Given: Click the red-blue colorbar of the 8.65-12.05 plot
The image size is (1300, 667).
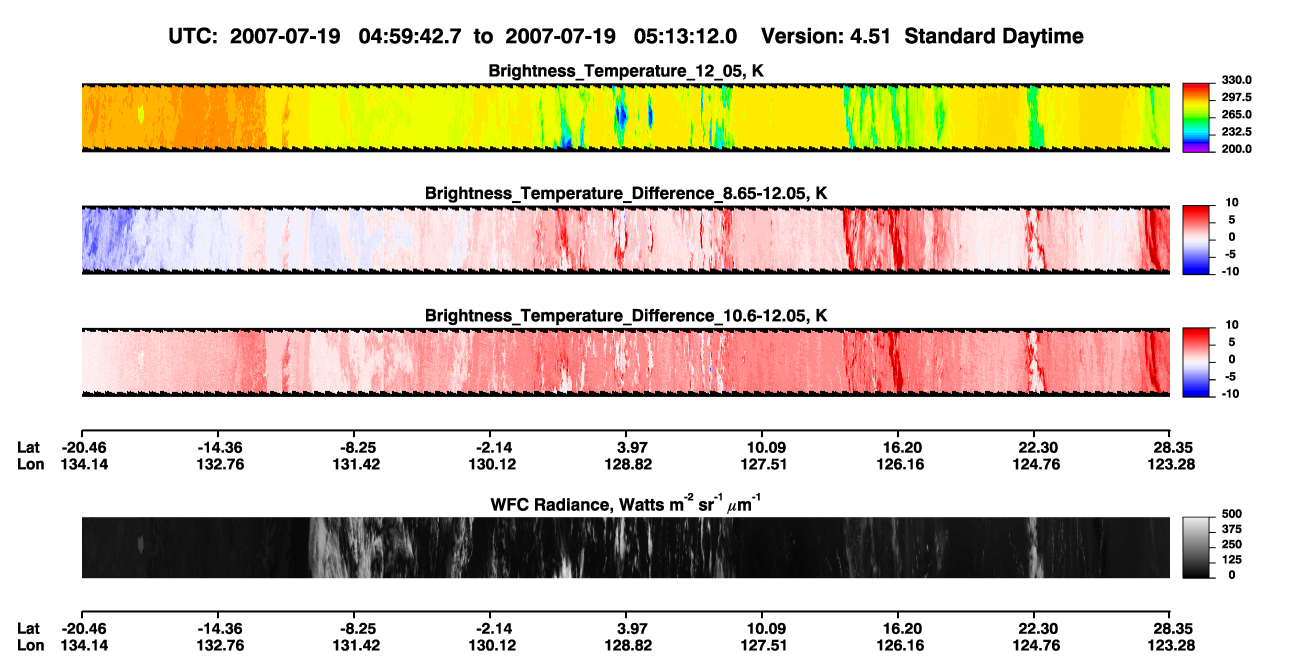Looking at the screenshot, I should (x=1196, y=240).
